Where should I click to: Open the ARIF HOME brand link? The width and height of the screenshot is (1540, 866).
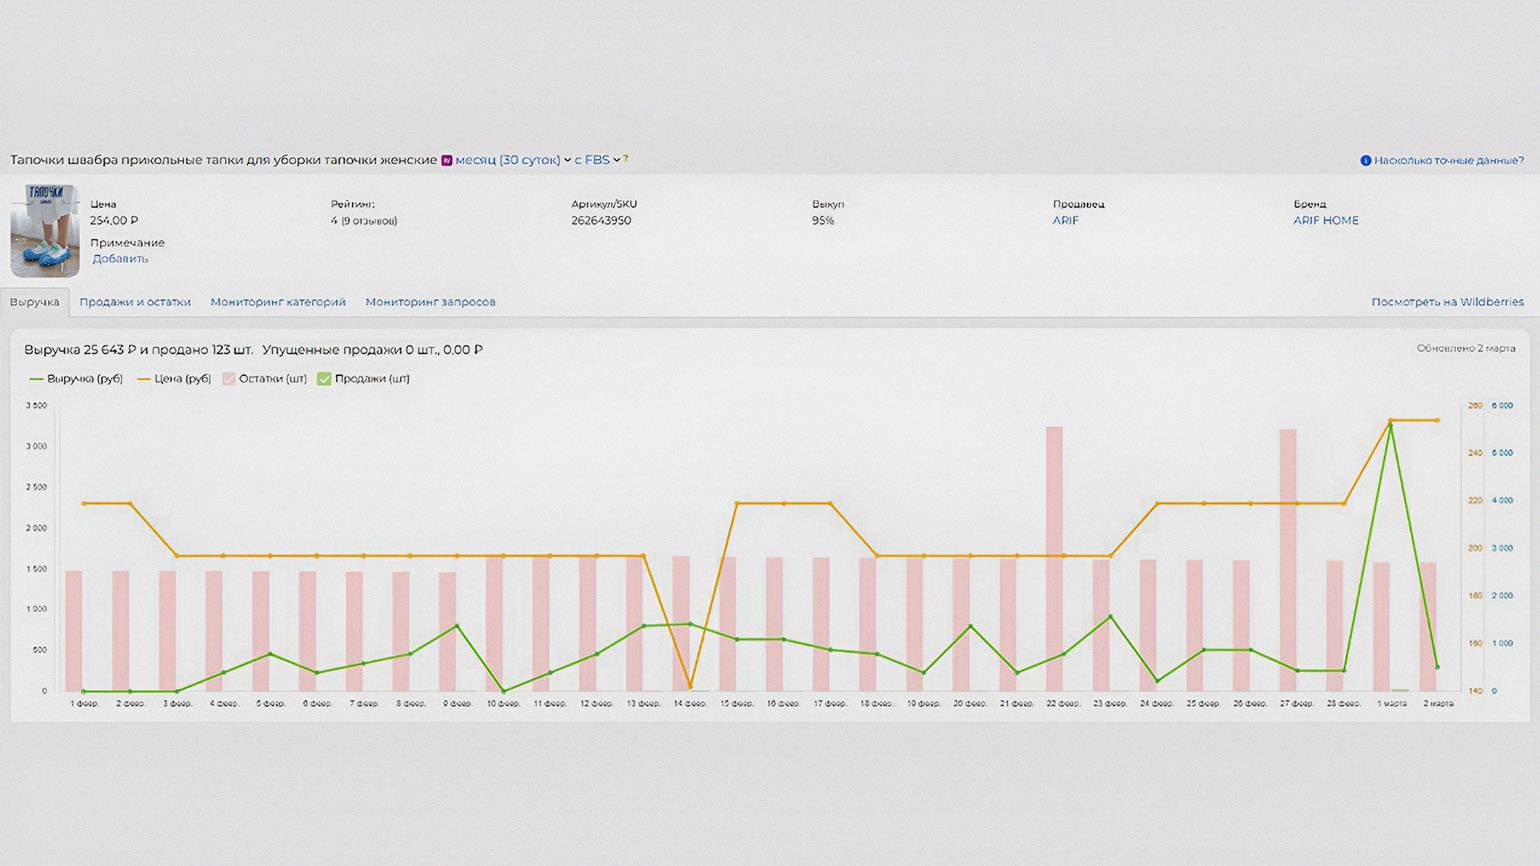1325,221
